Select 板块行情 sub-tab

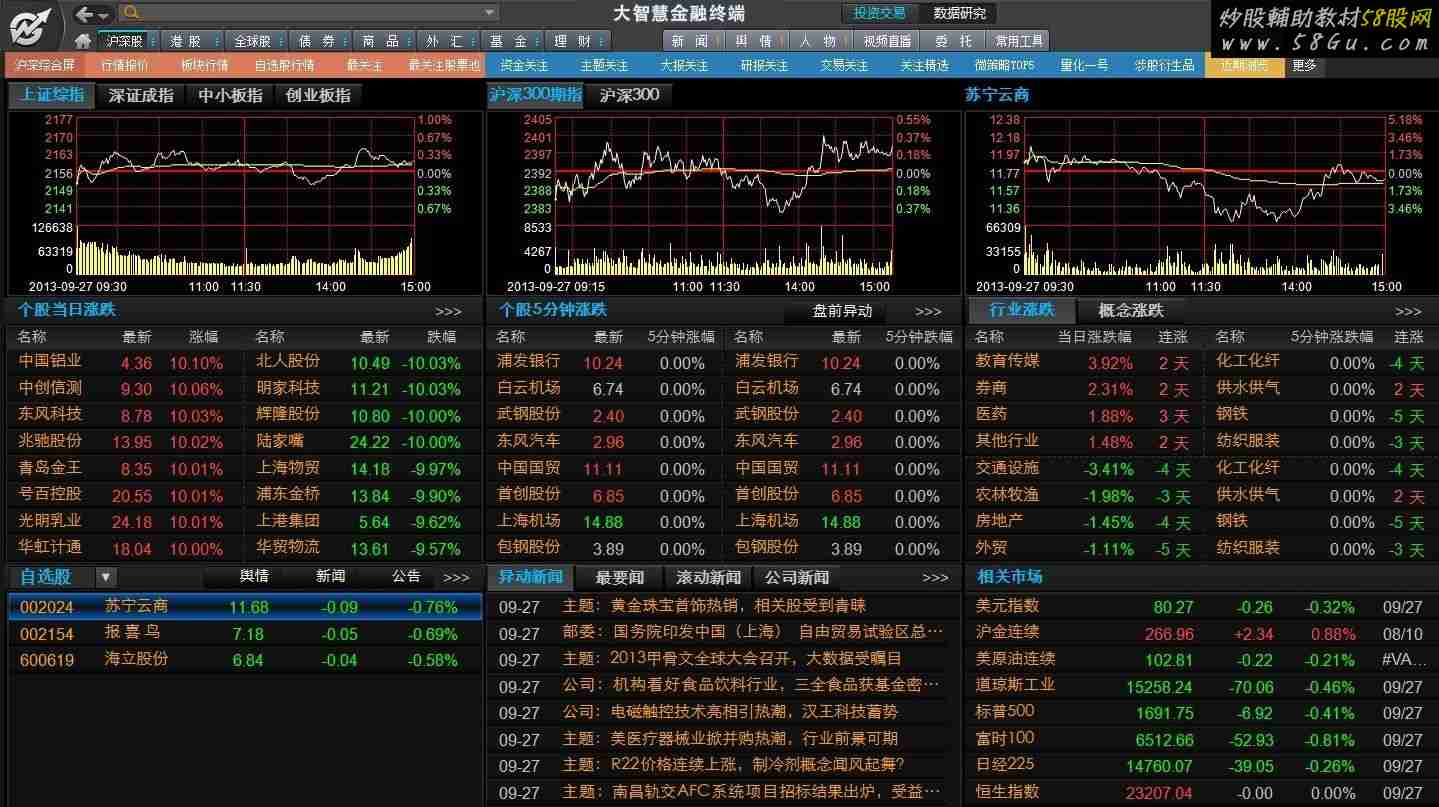[204, 65]
